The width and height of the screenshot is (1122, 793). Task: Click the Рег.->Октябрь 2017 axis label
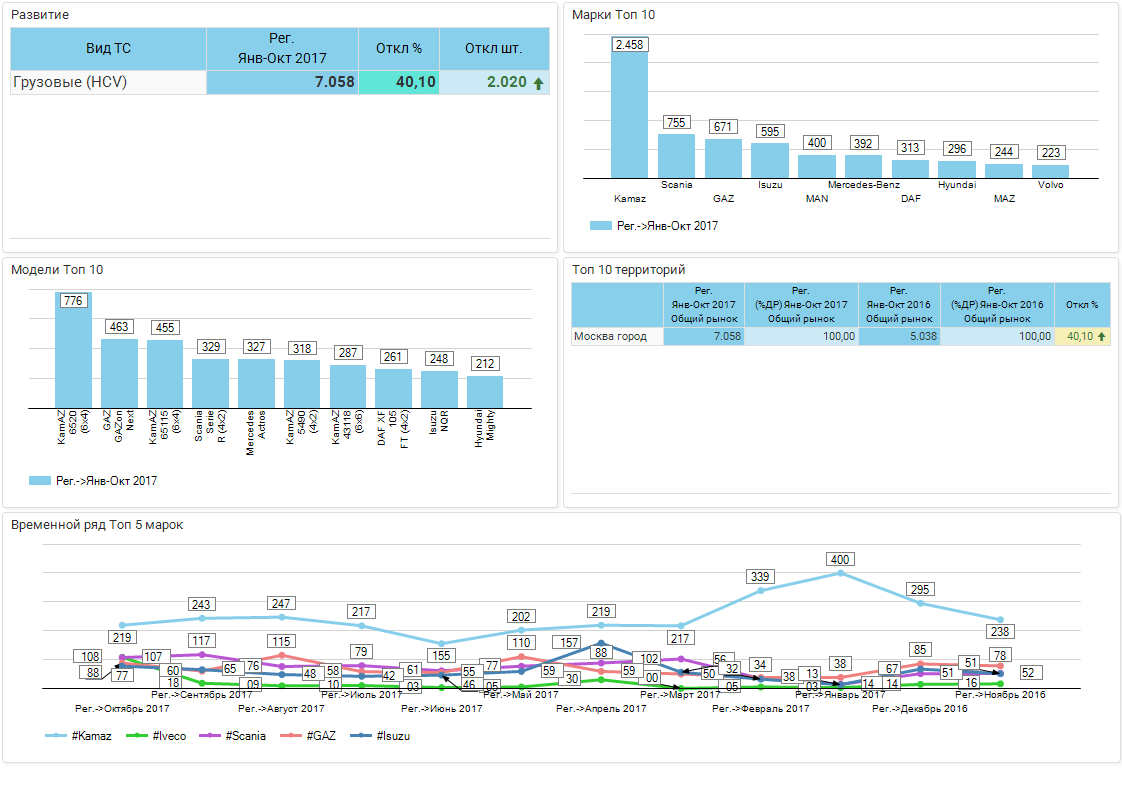click(x=122, y=709)
